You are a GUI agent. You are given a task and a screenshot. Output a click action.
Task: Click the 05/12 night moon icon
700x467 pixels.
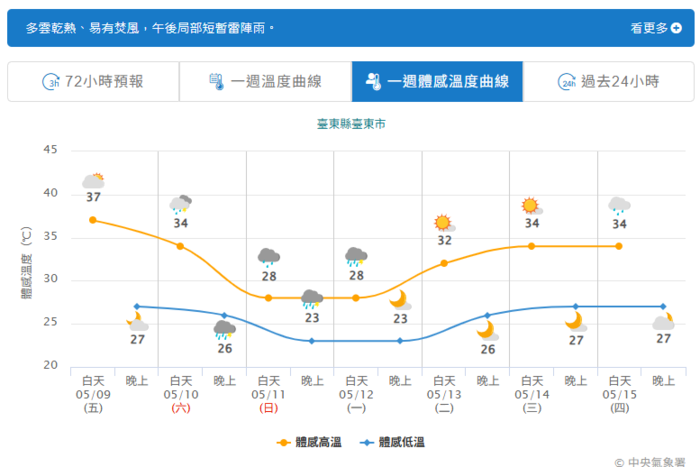400,300
